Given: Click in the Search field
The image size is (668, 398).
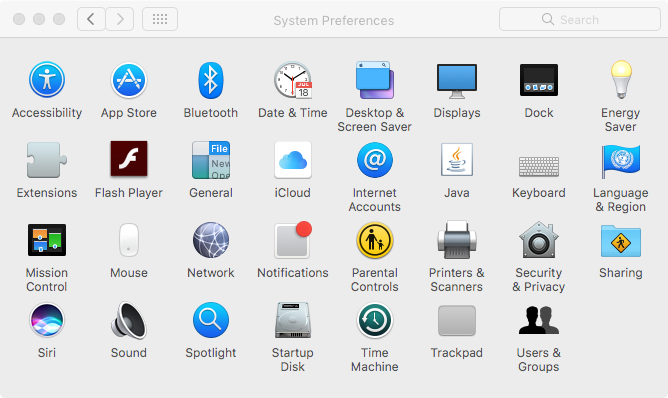Looking at the screenshot, I should point(580,19).
